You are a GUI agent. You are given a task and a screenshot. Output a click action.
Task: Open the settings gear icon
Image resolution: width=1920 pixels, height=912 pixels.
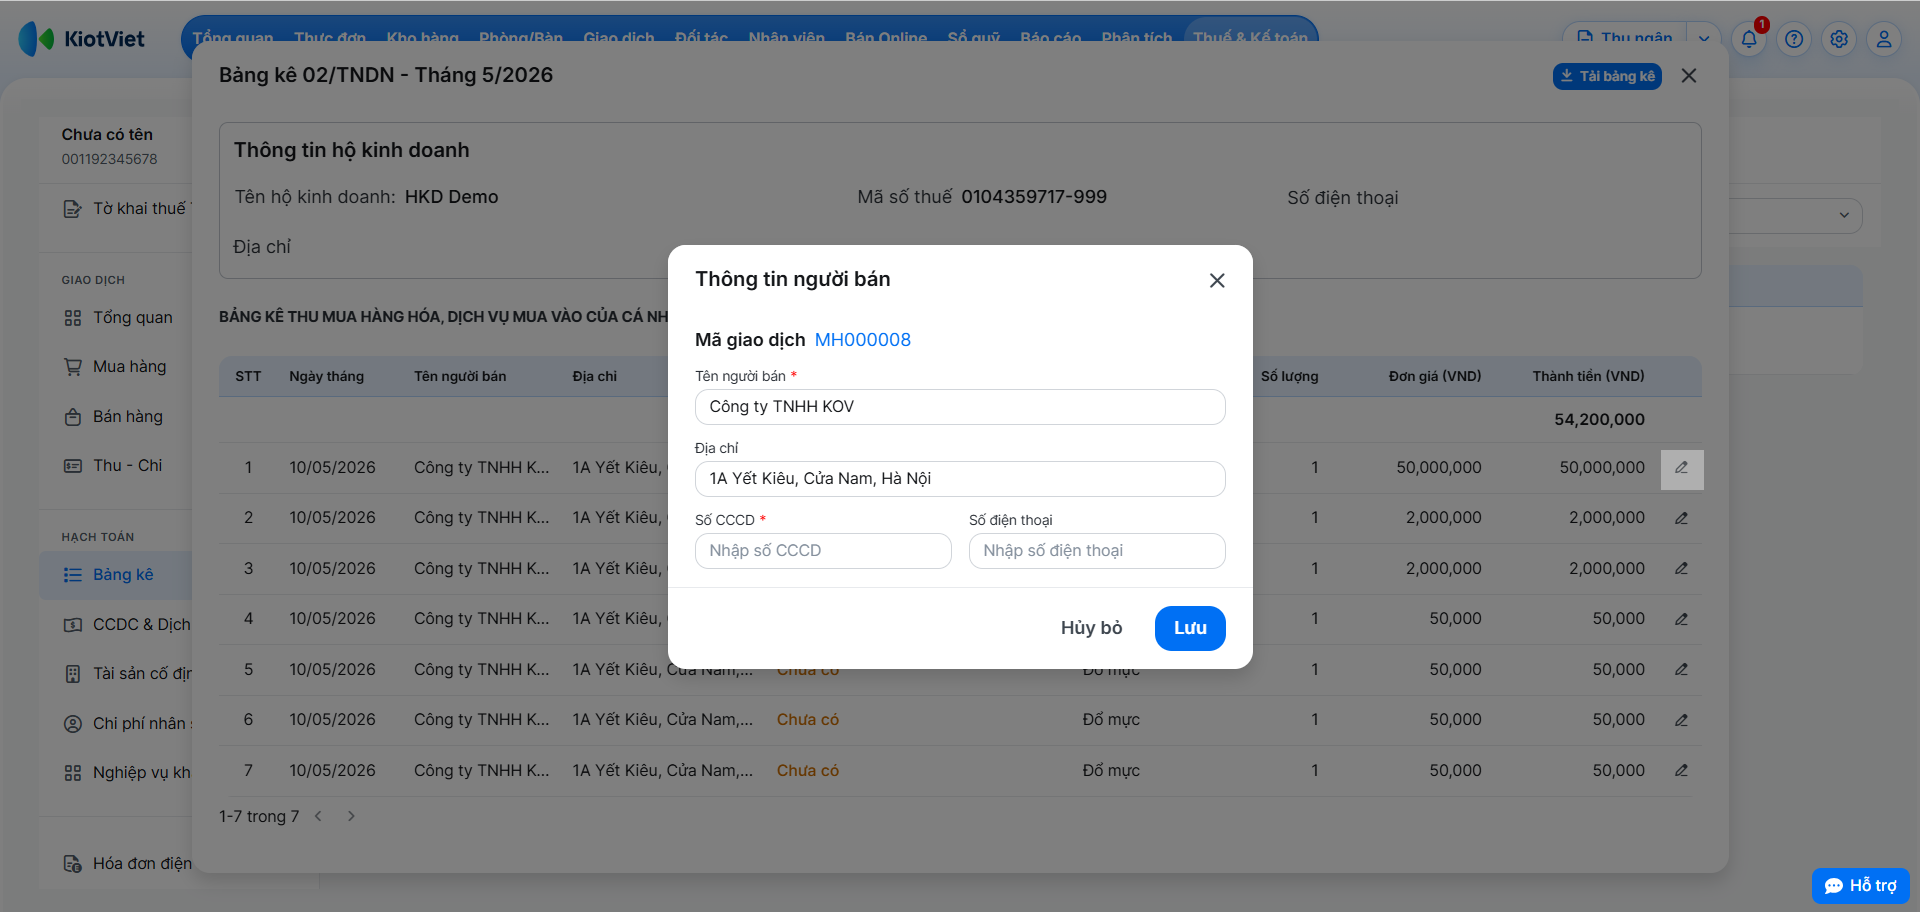pos(1839,39)
